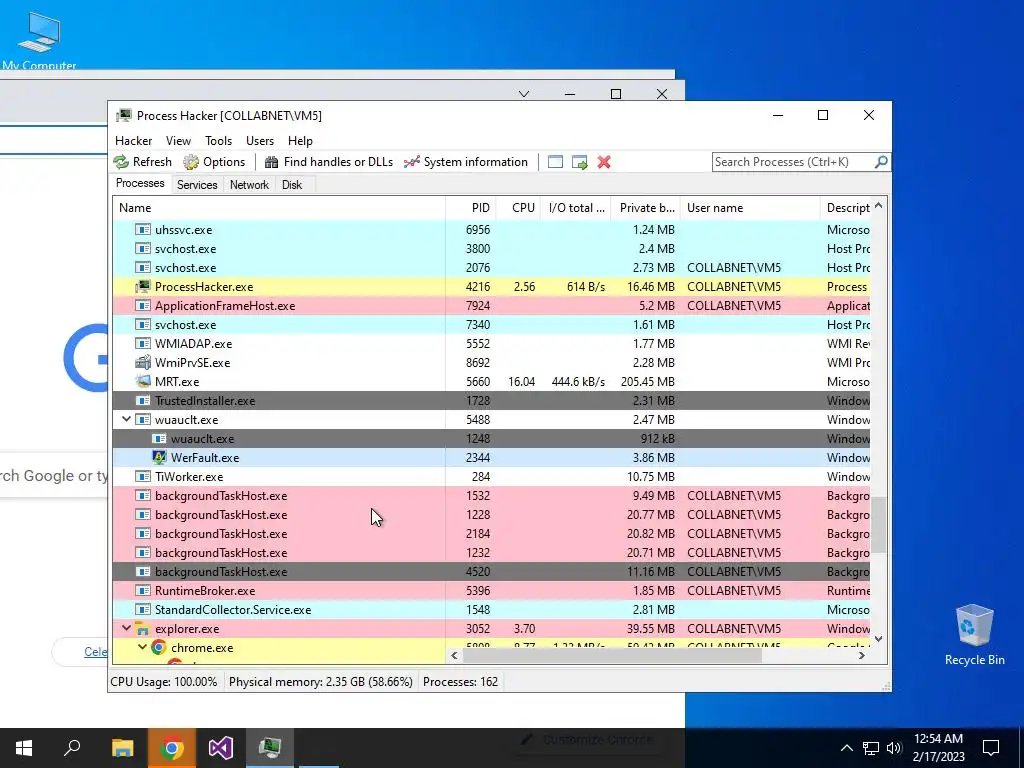Click the ProcessHacker.exe process icon
Screen dimensions: 1024x768
click(142, 287)
